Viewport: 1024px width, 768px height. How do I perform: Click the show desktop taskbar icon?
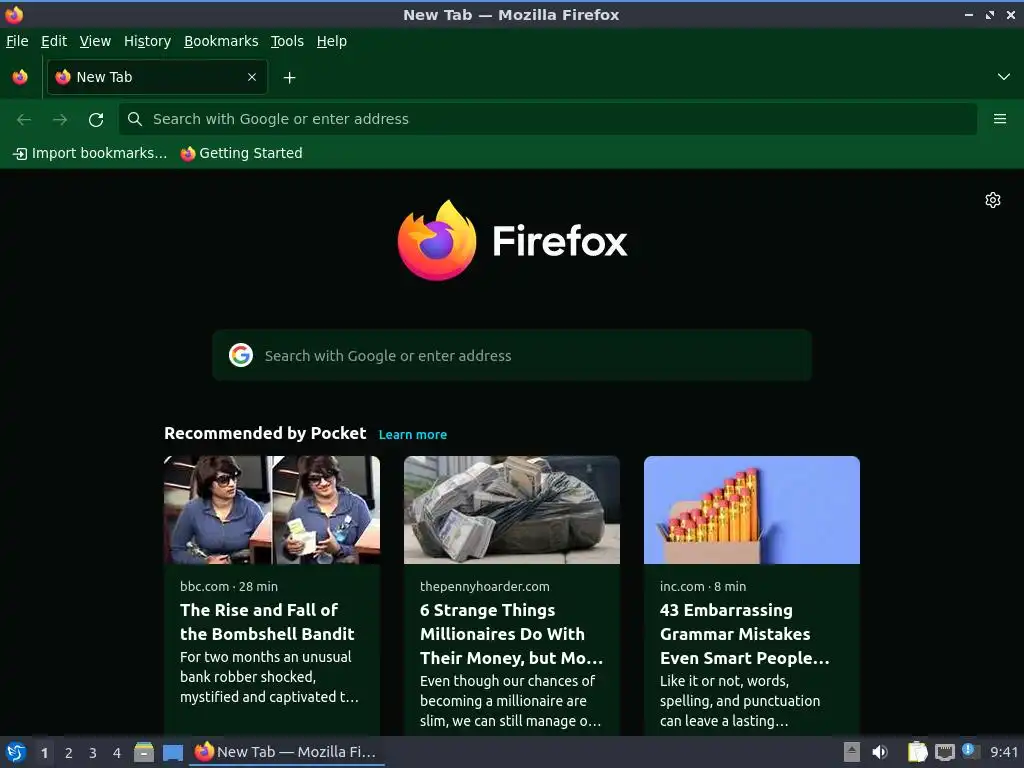[172, 752]
